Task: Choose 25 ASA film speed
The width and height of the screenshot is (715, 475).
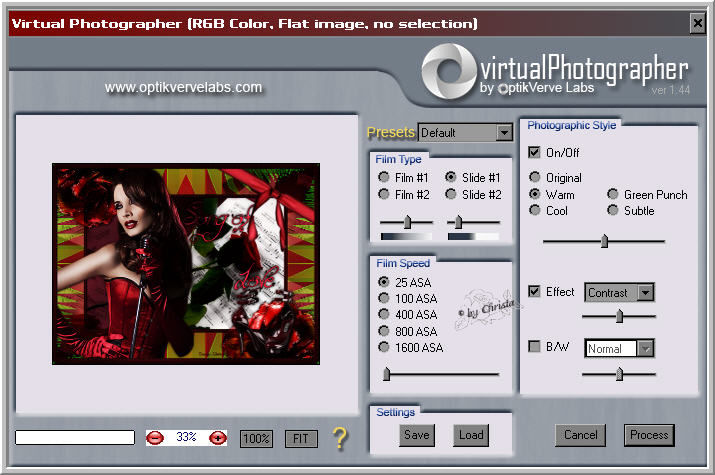Action: click(384, 282)
